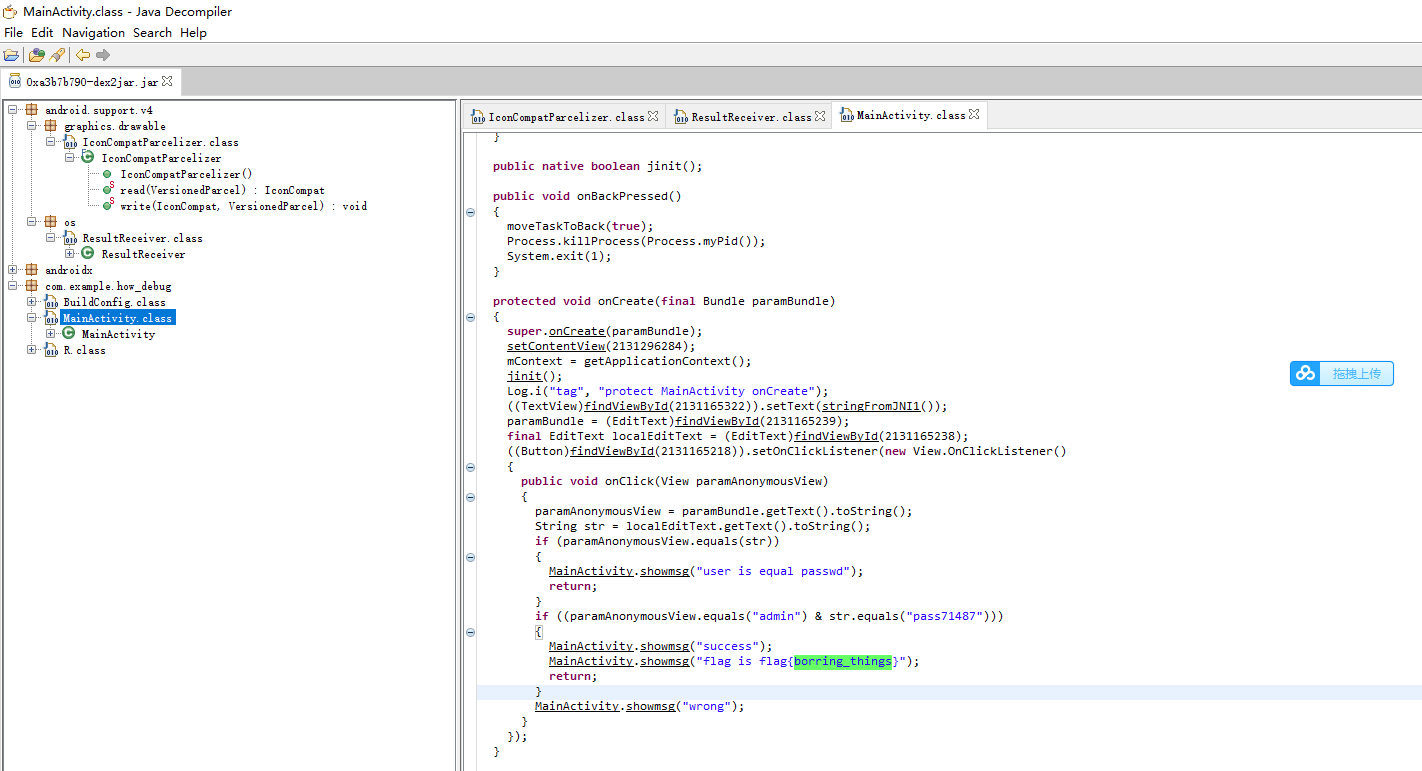Close the IconCompatParcelizer.class editor tab

(x=653, y=116)
